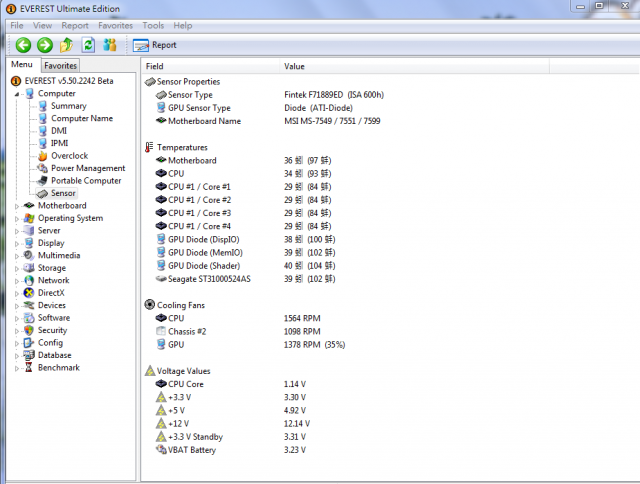This screenshot has height=484, width=640.
Task: Click the Server icon in tree
Action: coord(29,230)
